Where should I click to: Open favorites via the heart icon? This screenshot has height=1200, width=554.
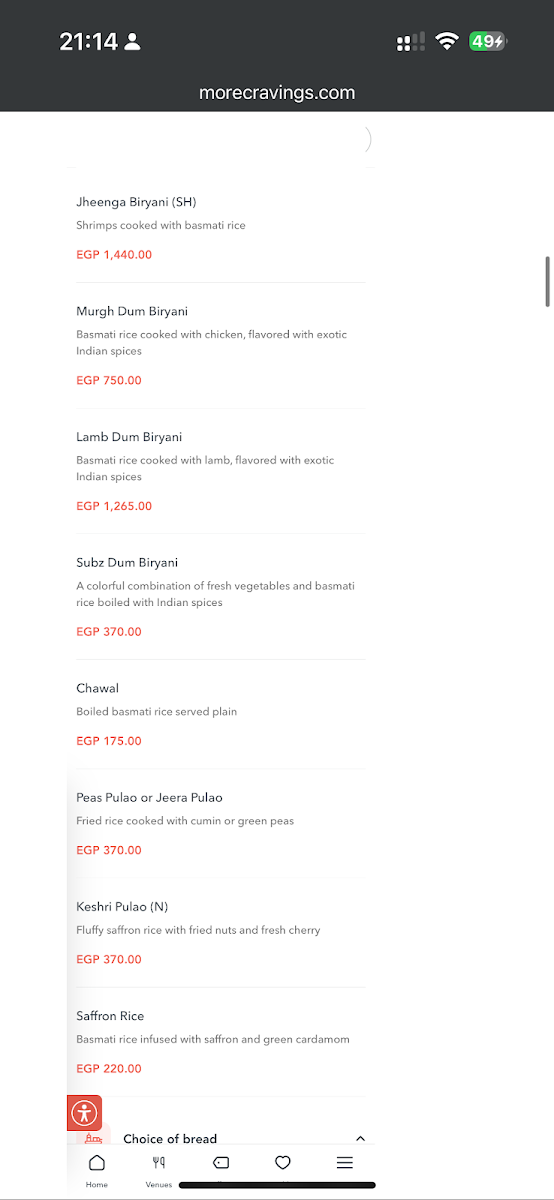tap(283, 1163)
